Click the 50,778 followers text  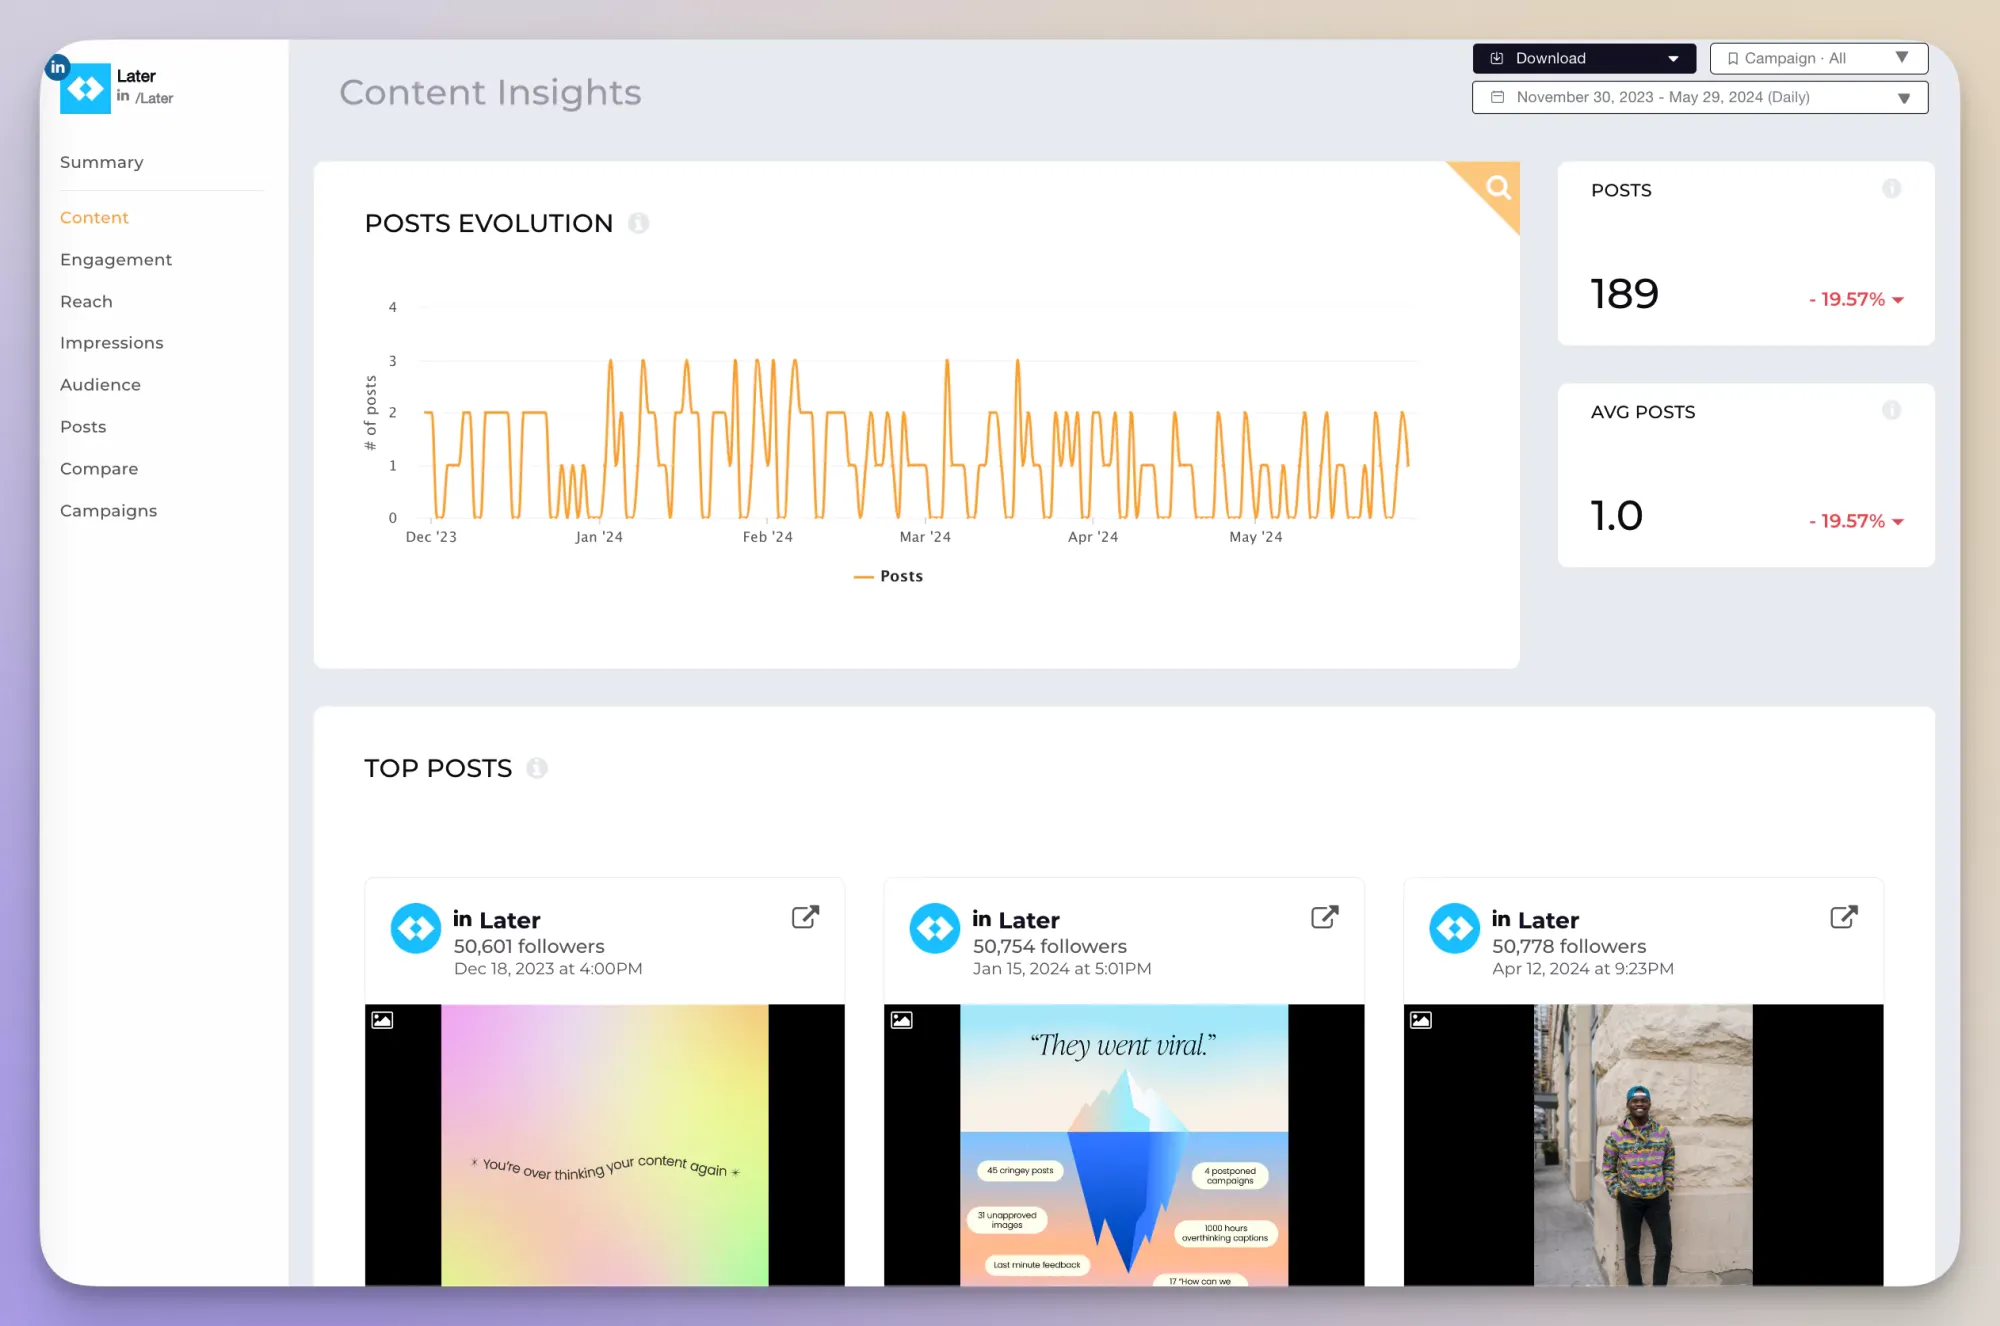pos(1569,946)
